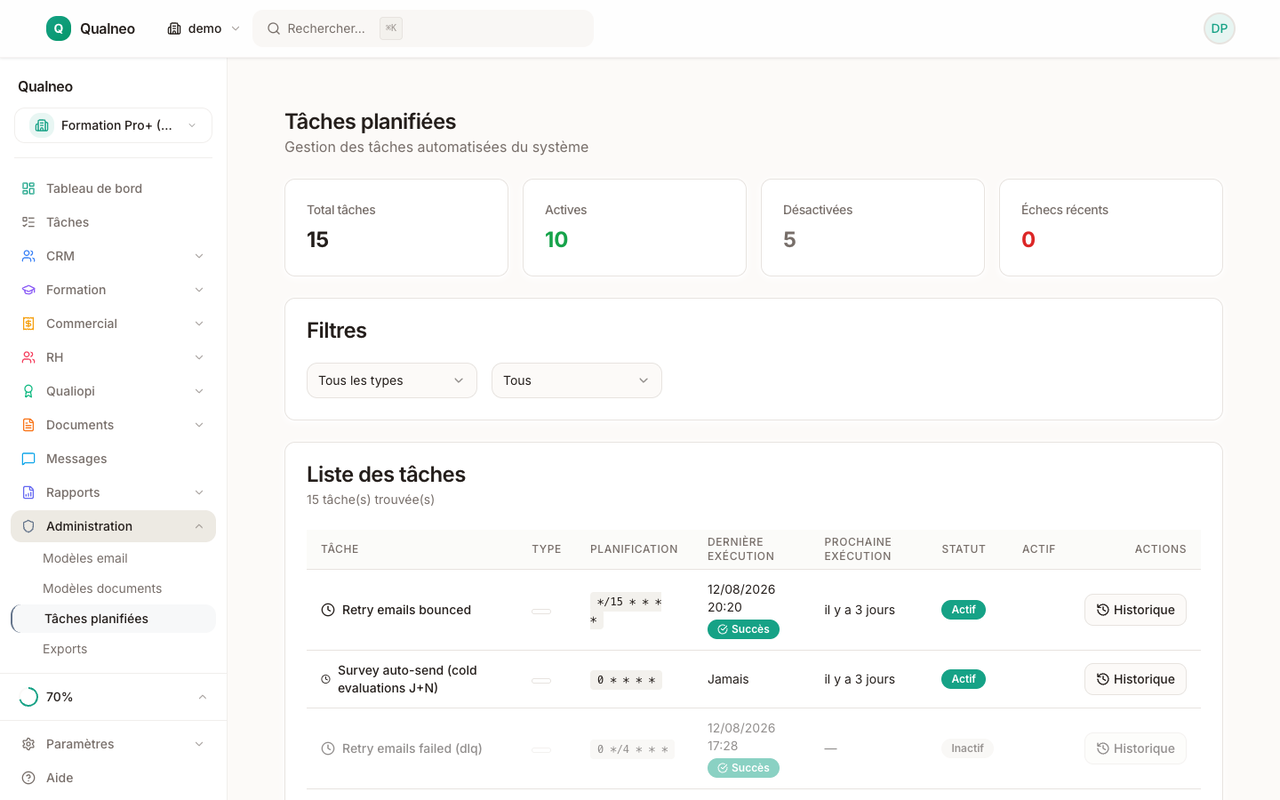Click the clock icon beside Survey auto-send
This screenshot has width=1280, height=800.
[326, 680]
